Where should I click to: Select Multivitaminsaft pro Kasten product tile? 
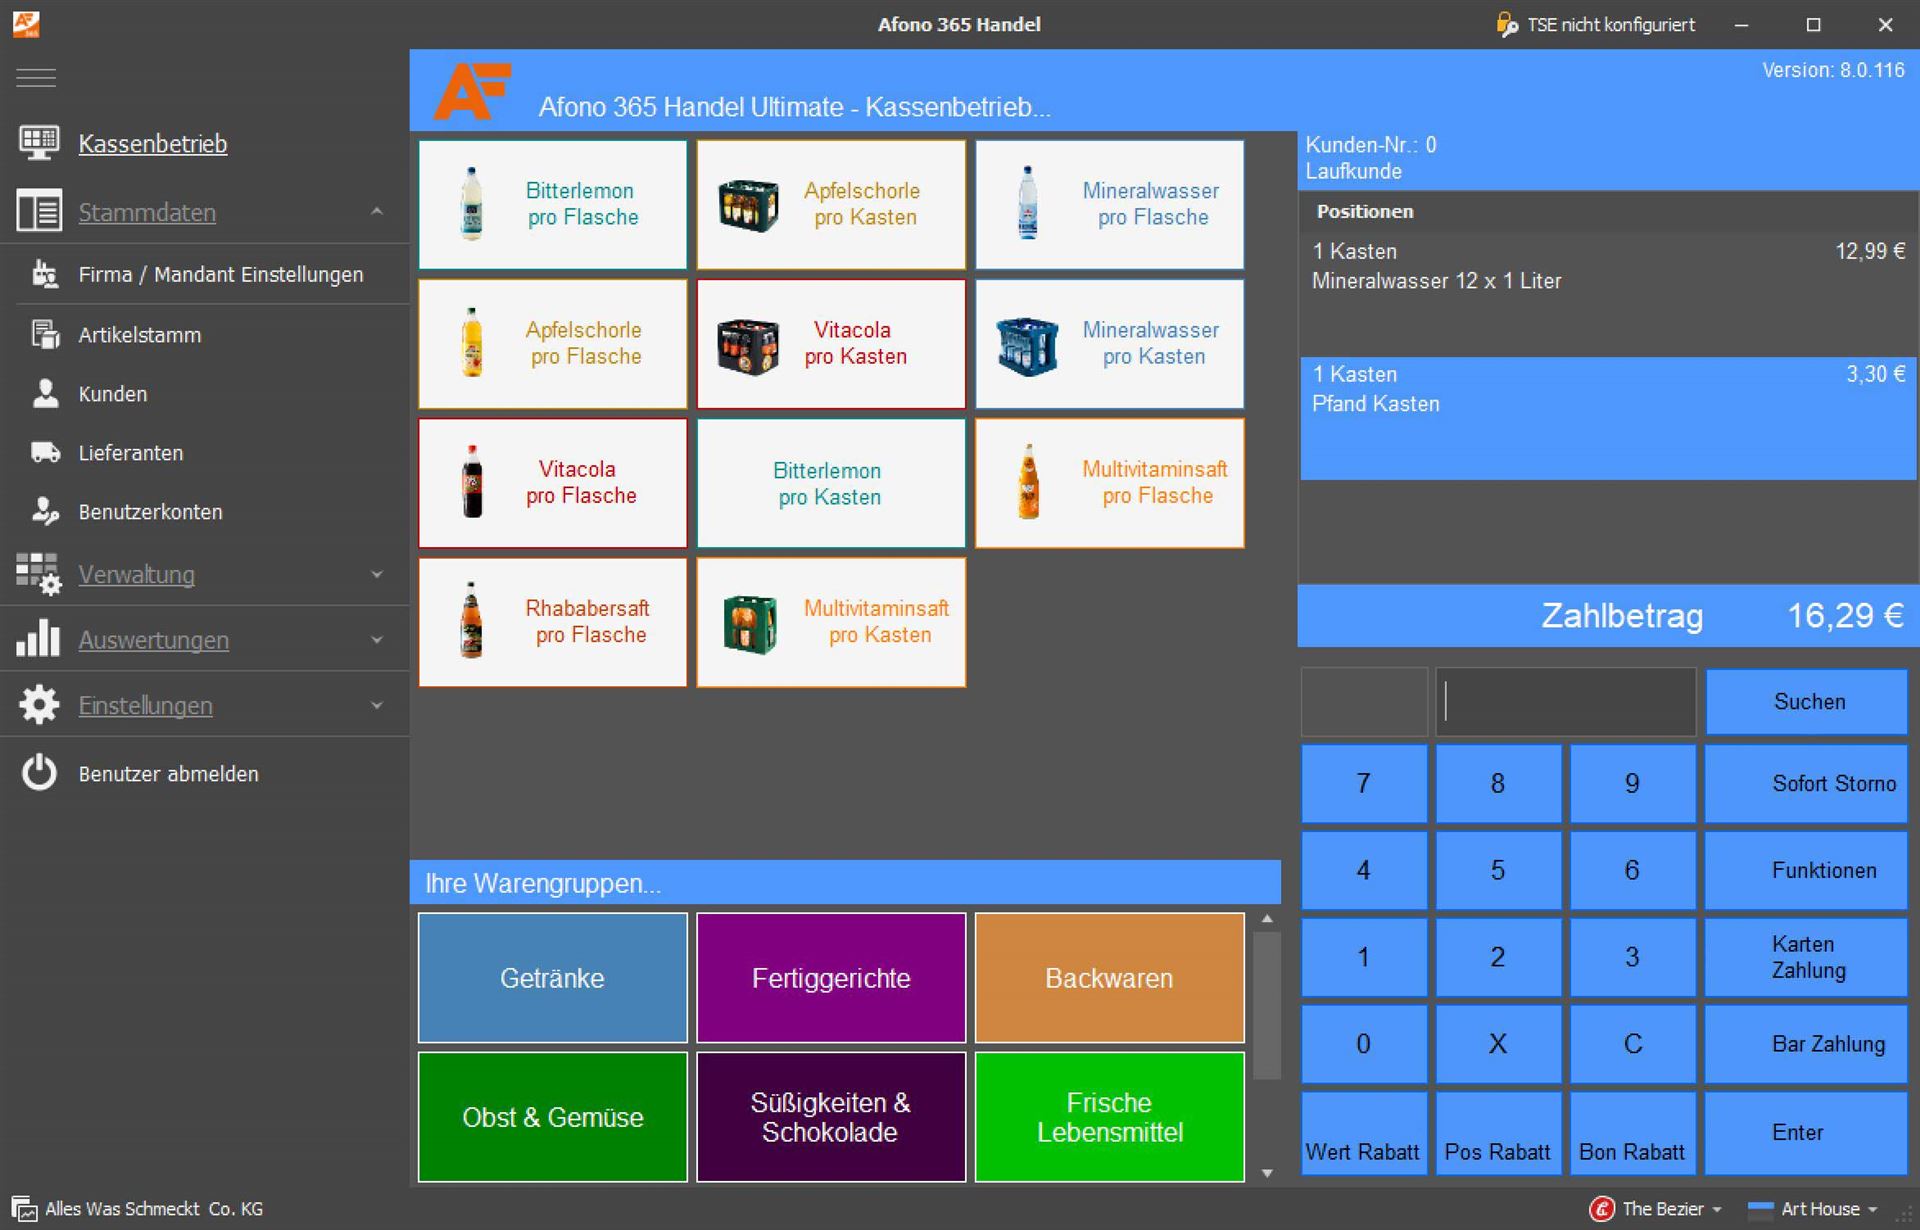[x=831, y=621]
